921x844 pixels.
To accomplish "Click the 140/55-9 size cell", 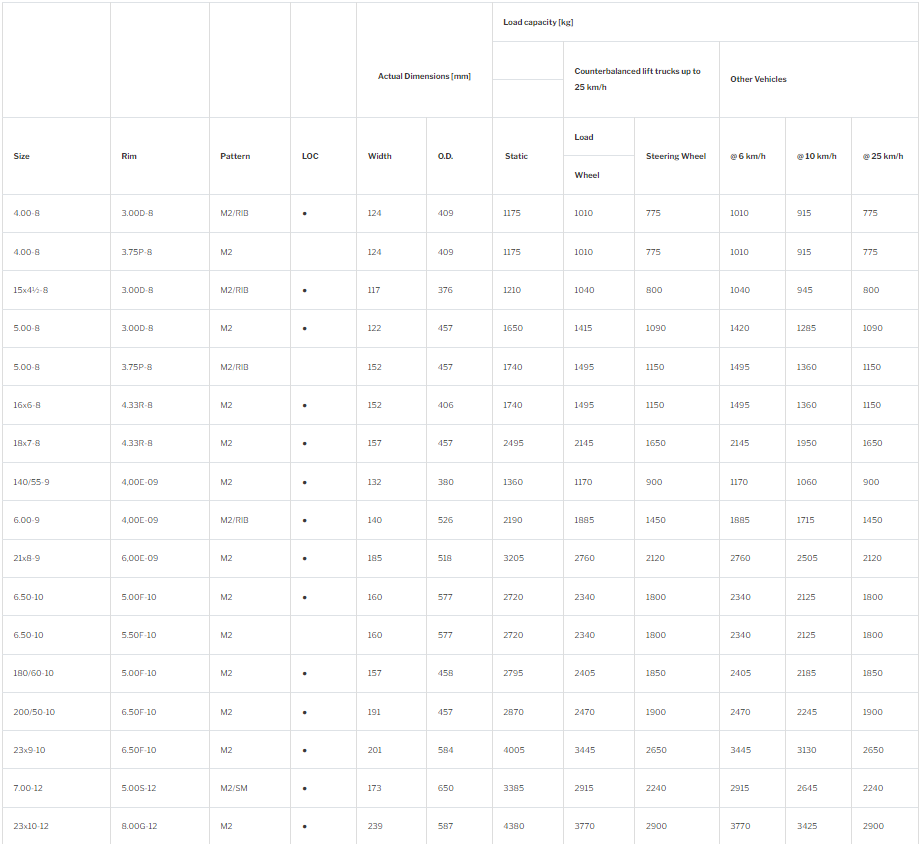I will coord(31,482).
